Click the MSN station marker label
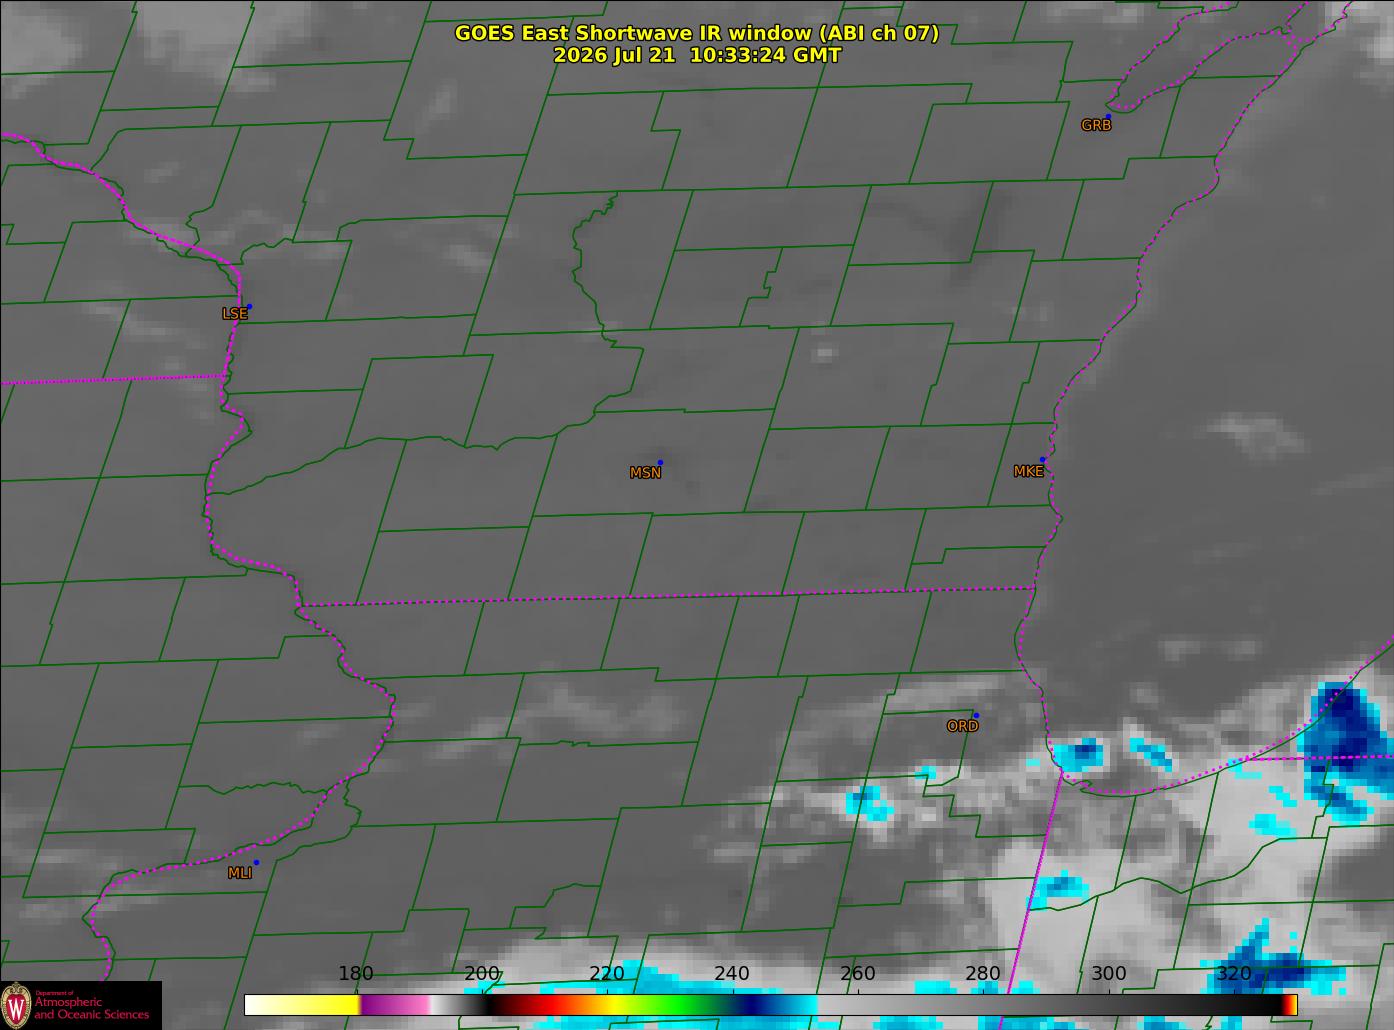 645,473
